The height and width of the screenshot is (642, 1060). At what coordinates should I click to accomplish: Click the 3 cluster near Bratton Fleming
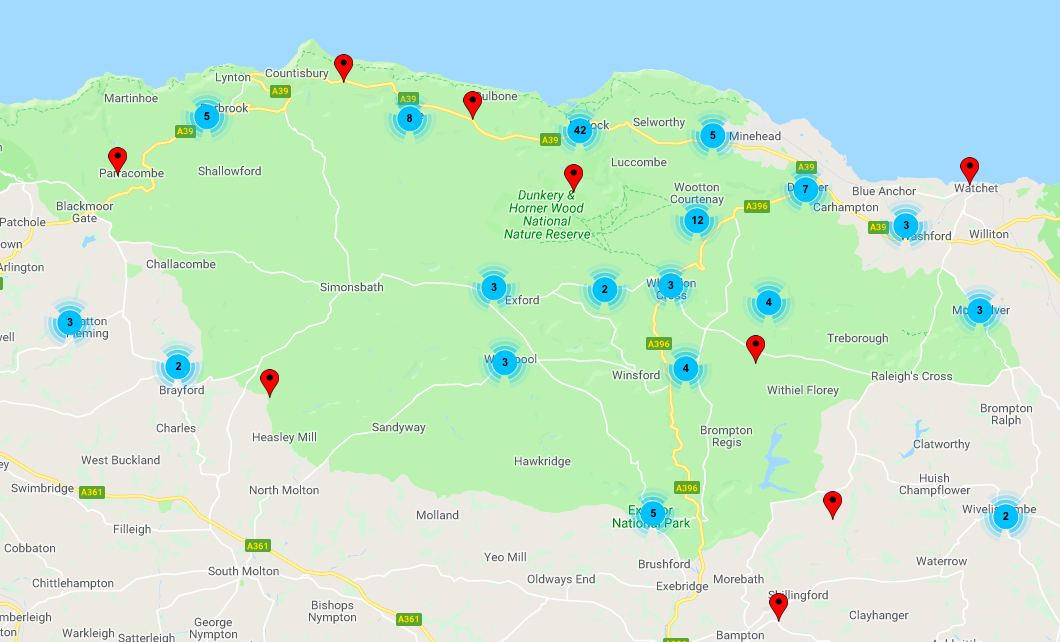(x=69, y=323)
